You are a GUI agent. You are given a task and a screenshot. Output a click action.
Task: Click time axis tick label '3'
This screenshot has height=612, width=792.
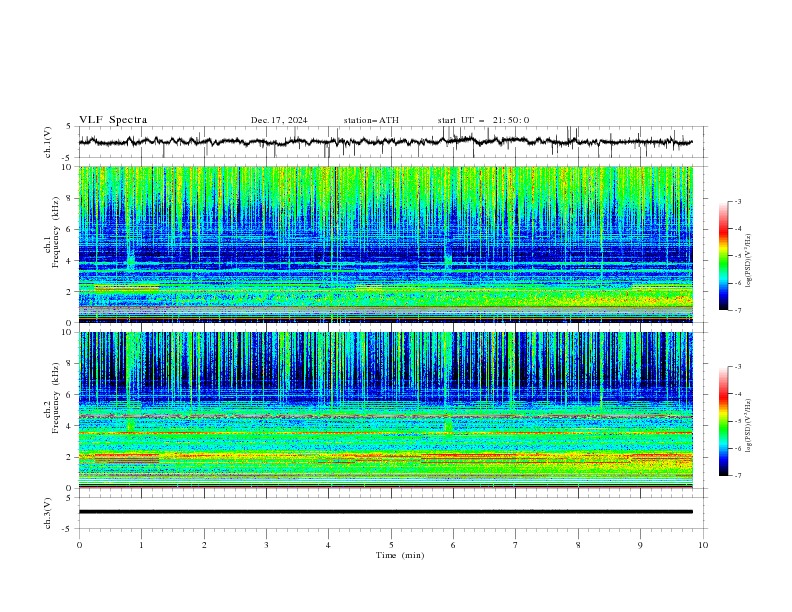coord(266,545)
